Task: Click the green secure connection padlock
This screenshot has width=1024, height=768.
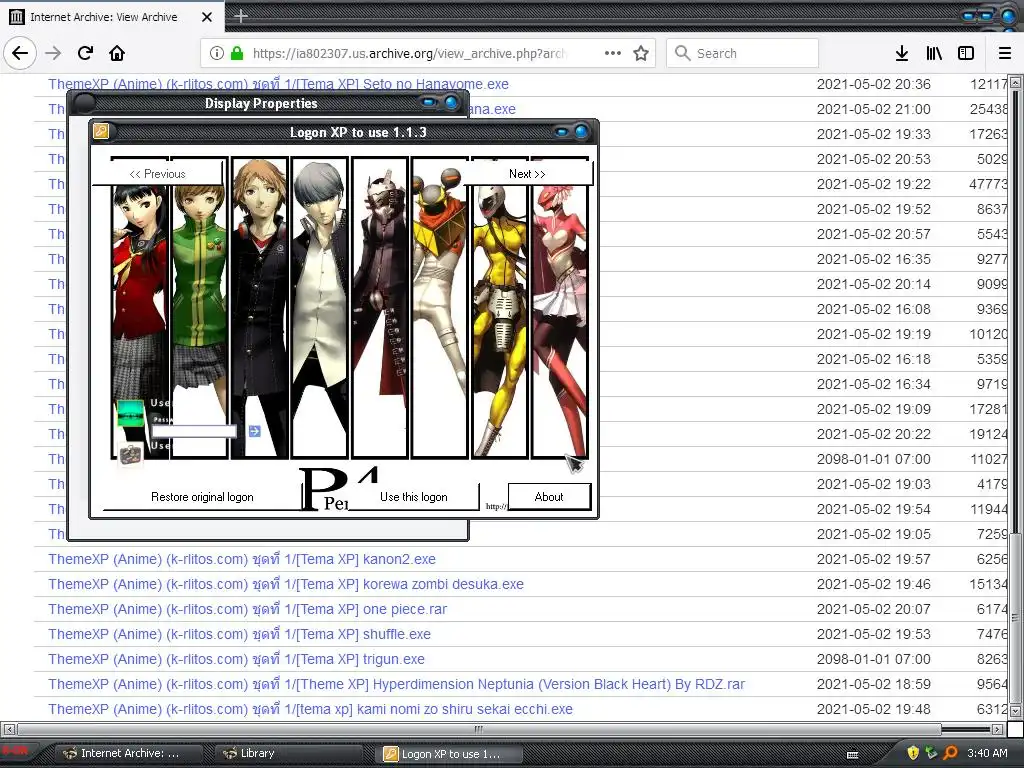Action: point(236,53)
